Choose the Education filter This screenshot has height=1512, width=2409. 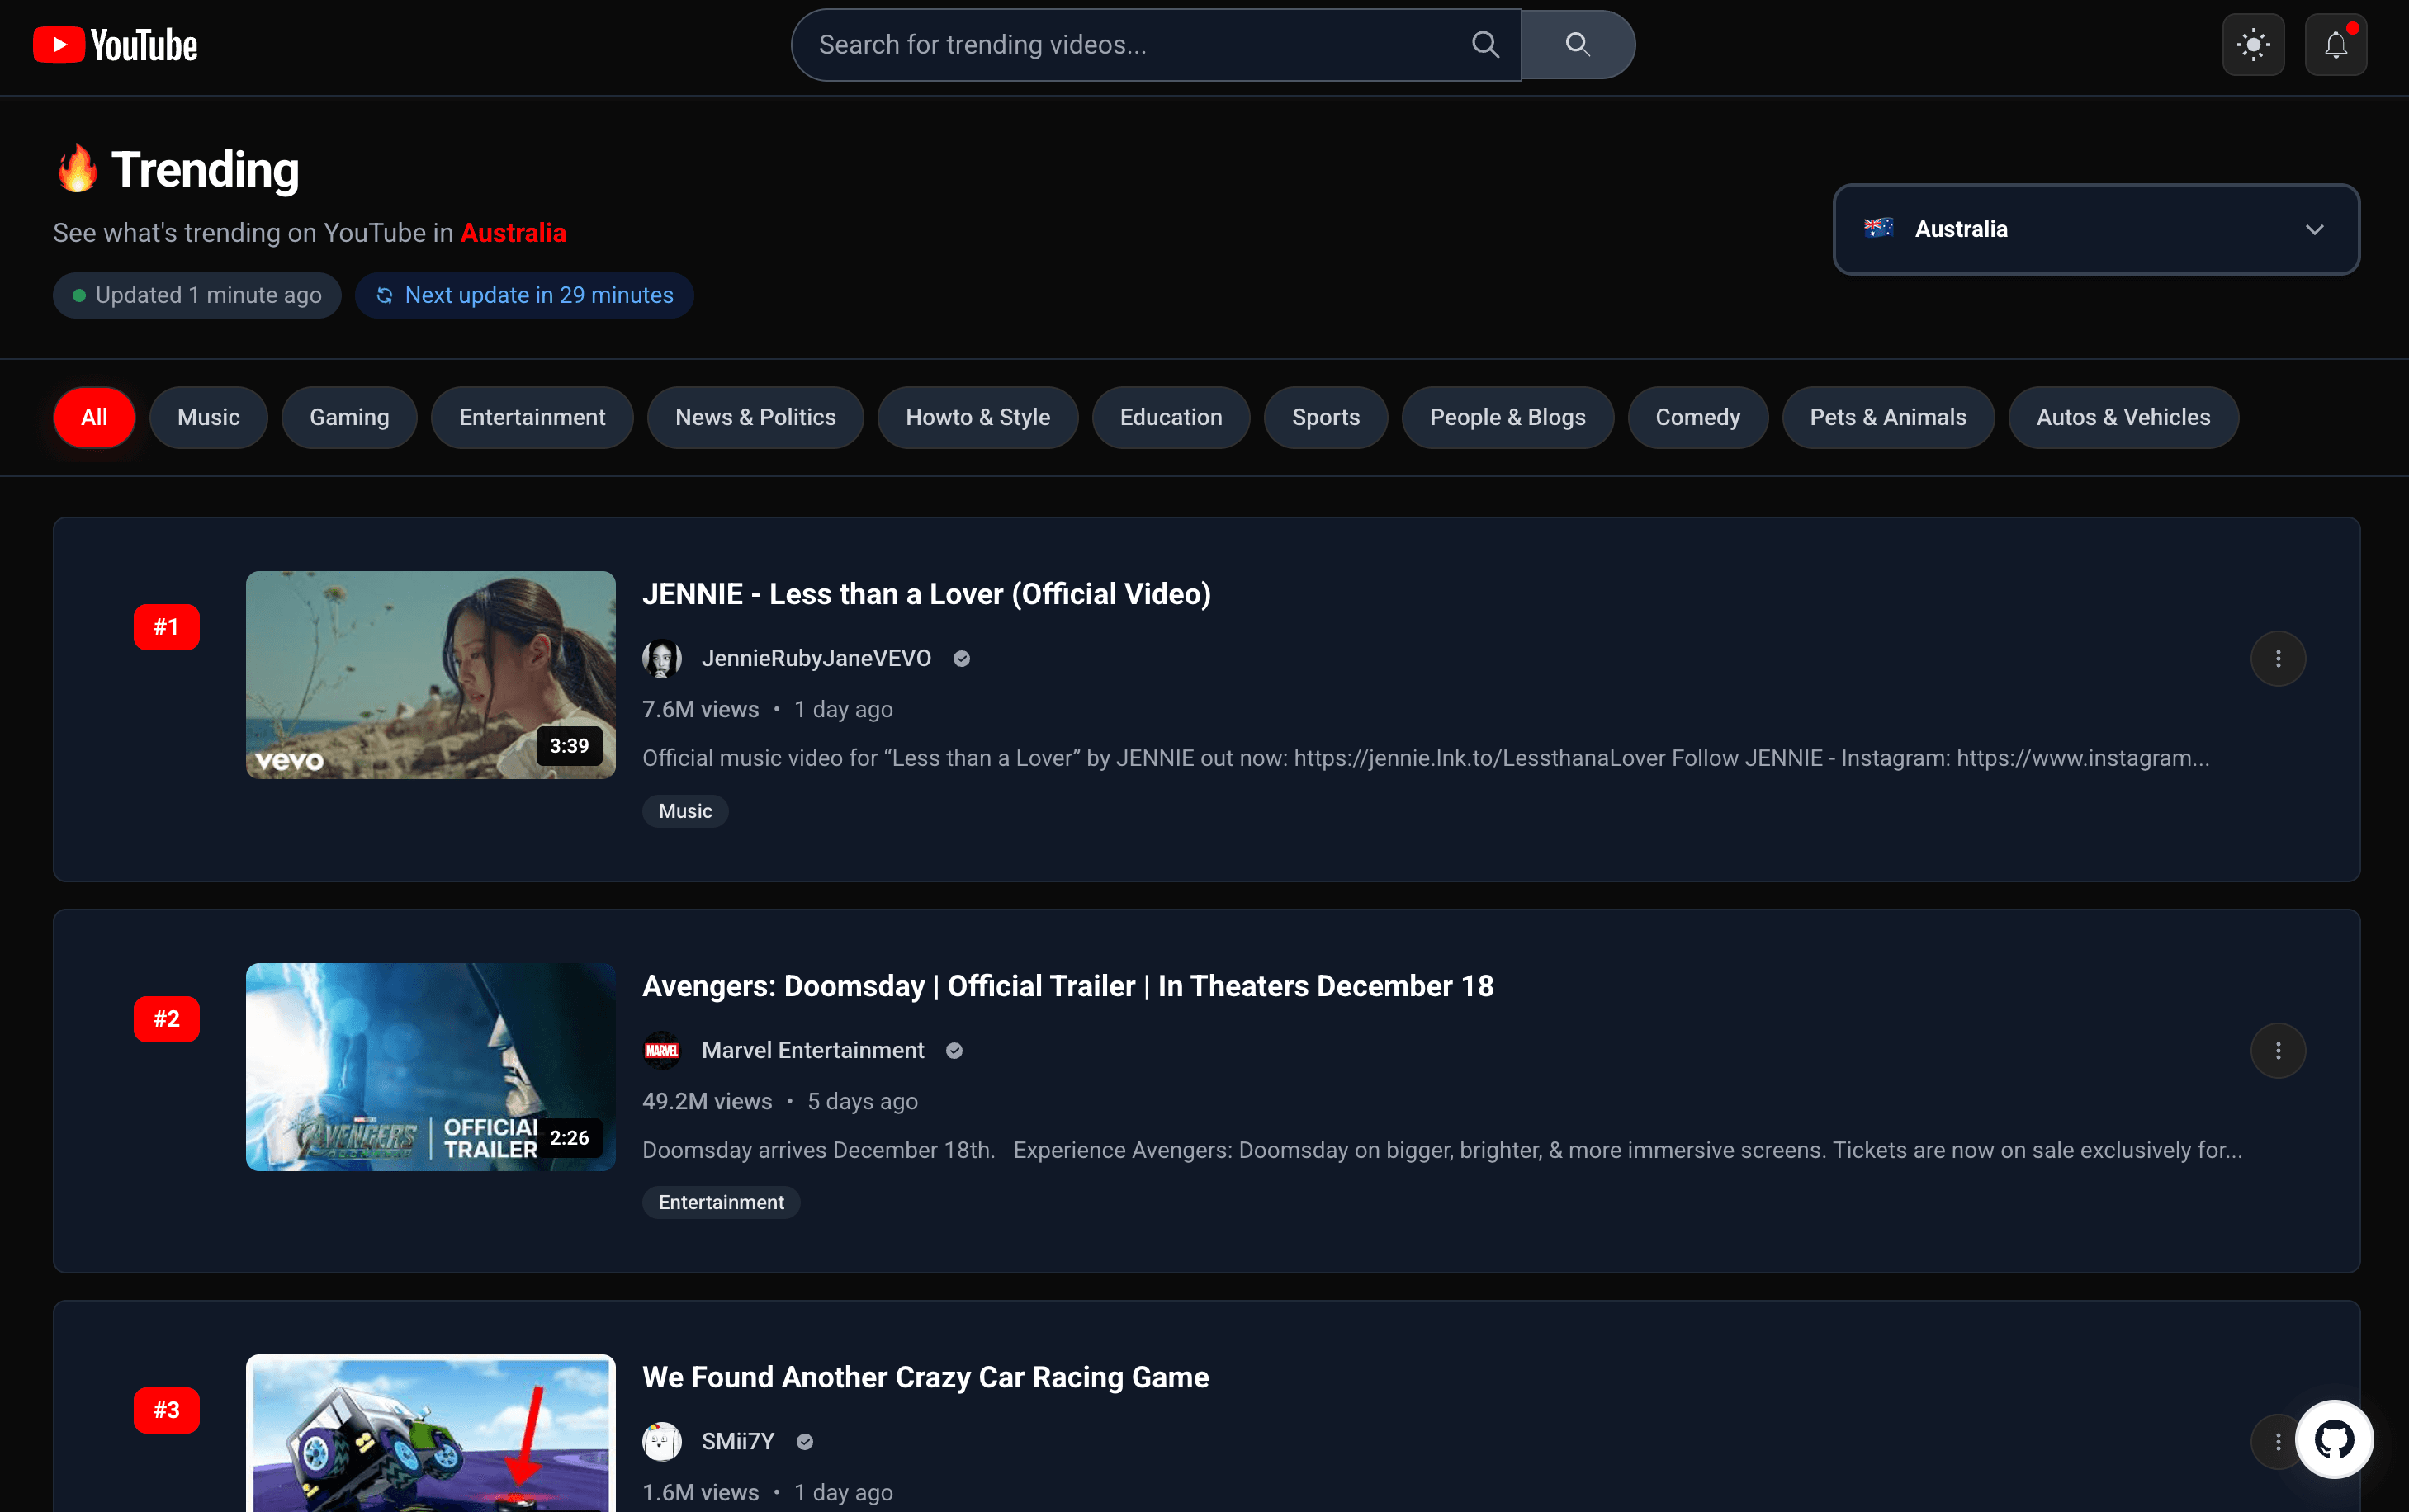1171,417
